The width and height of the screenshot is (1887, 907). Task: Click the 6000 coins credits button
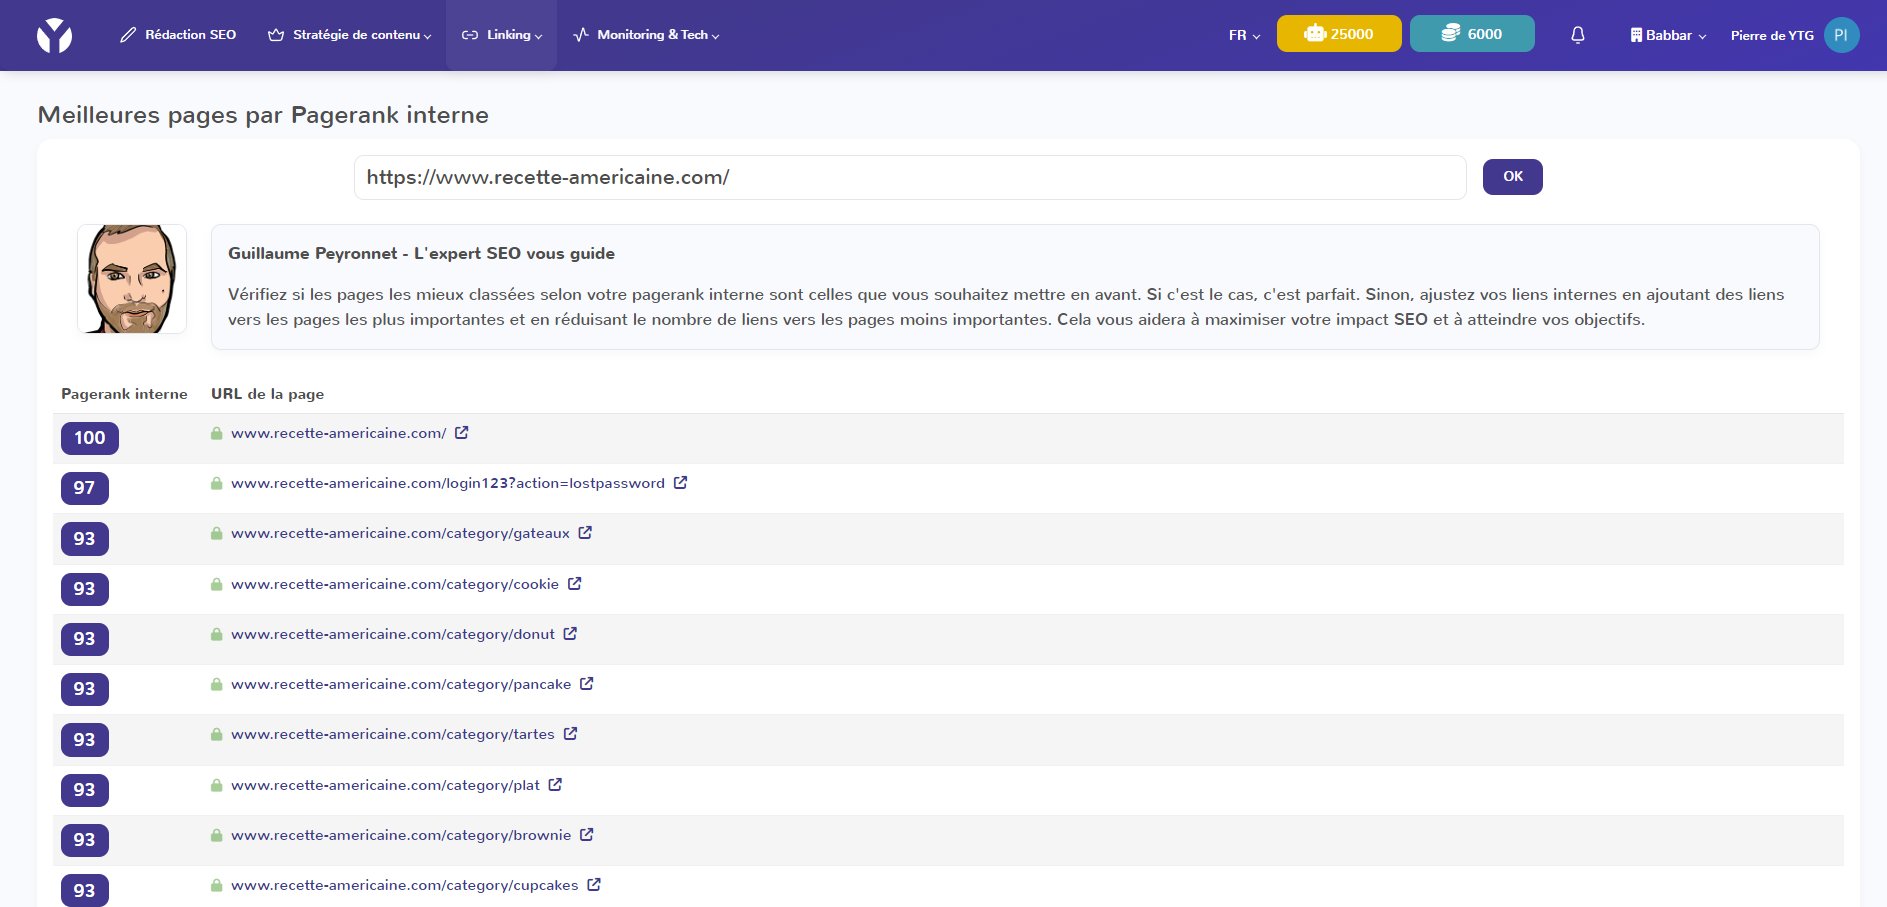[1472, 34]
